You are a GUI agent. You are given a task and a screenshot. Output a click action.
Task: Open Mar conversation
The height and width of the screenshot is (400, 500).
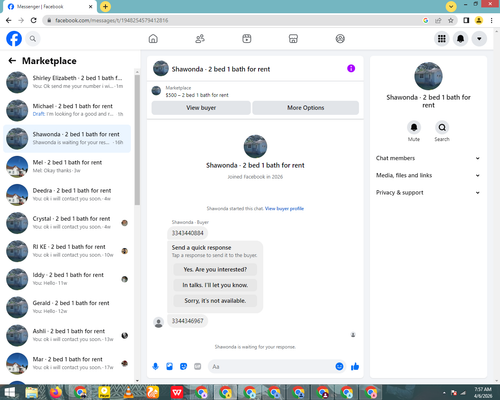coord(67,363)
